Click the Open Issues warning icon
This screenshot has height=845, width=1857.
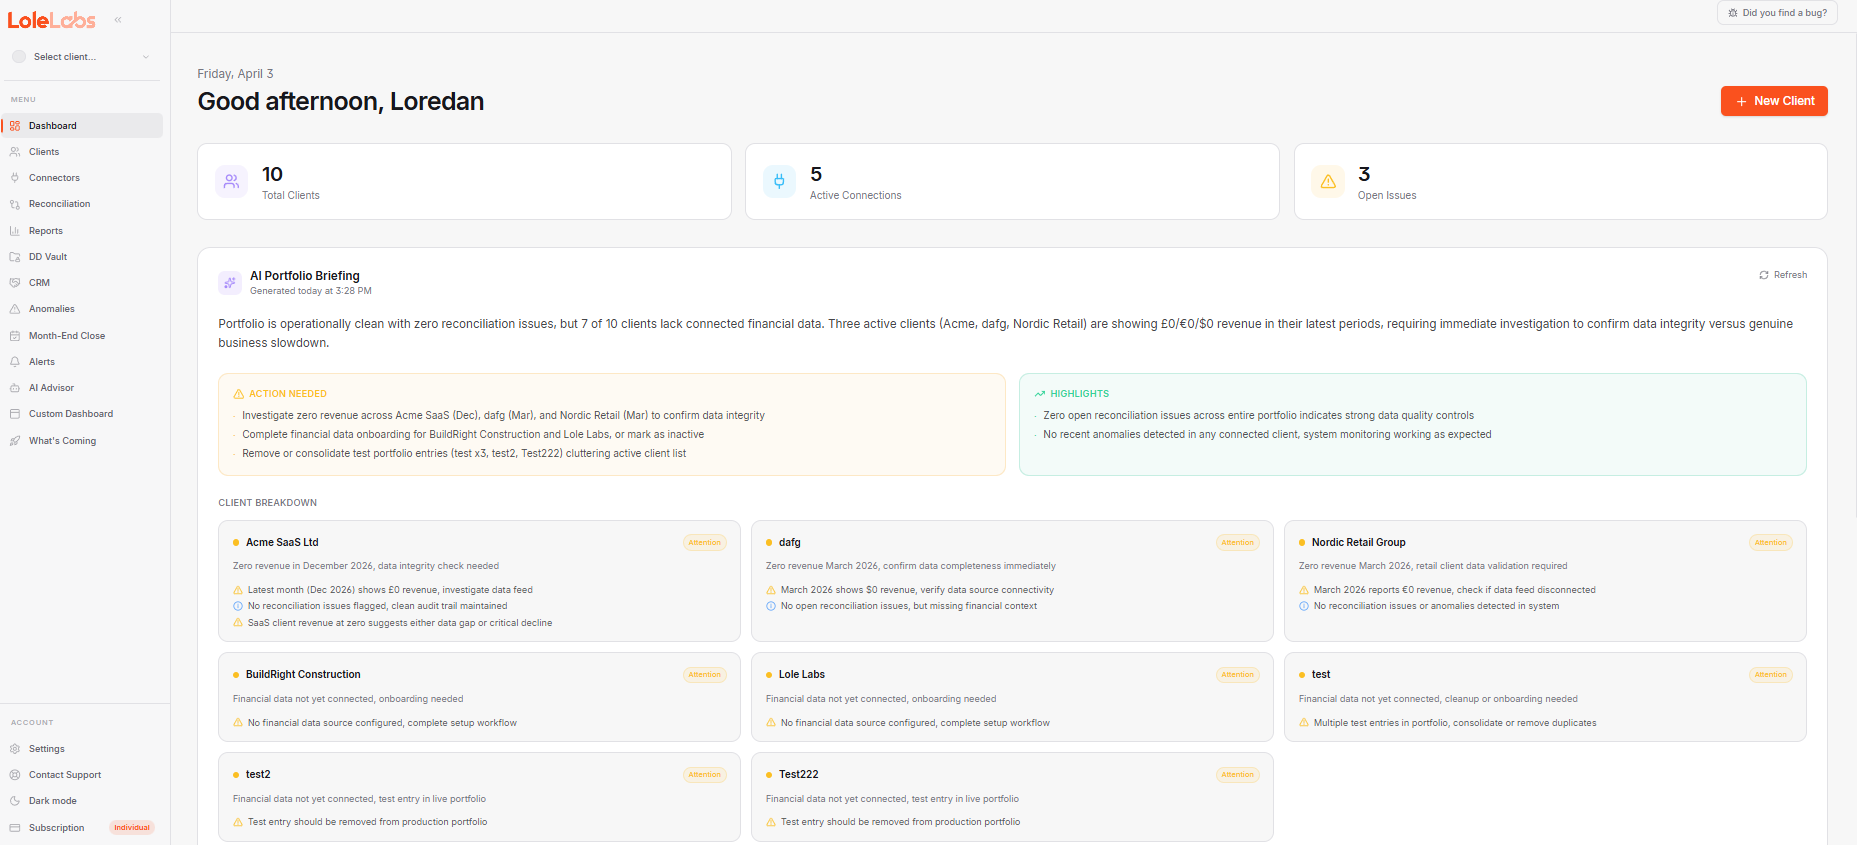(1327, 182)
